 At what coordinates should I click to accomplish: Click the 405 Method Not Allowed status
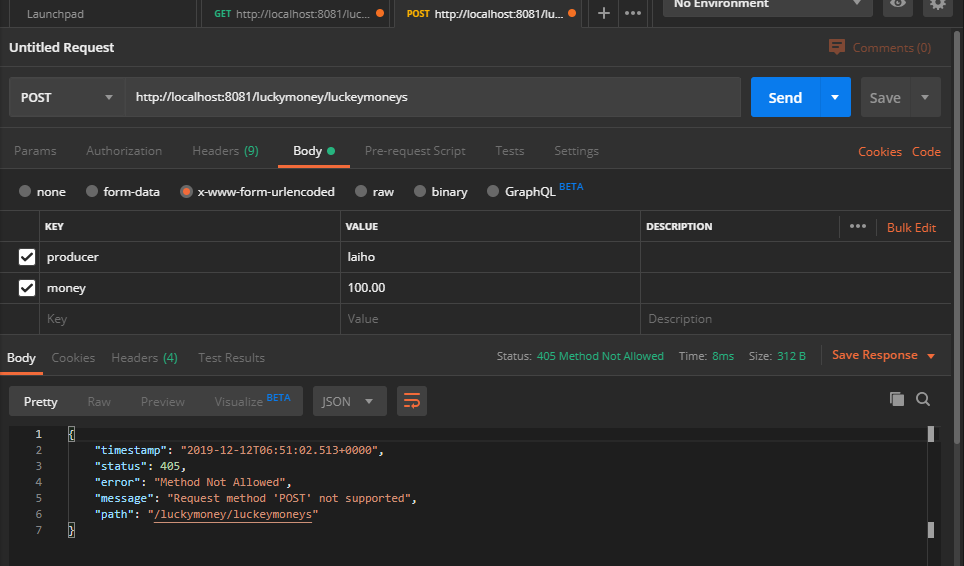600,356
